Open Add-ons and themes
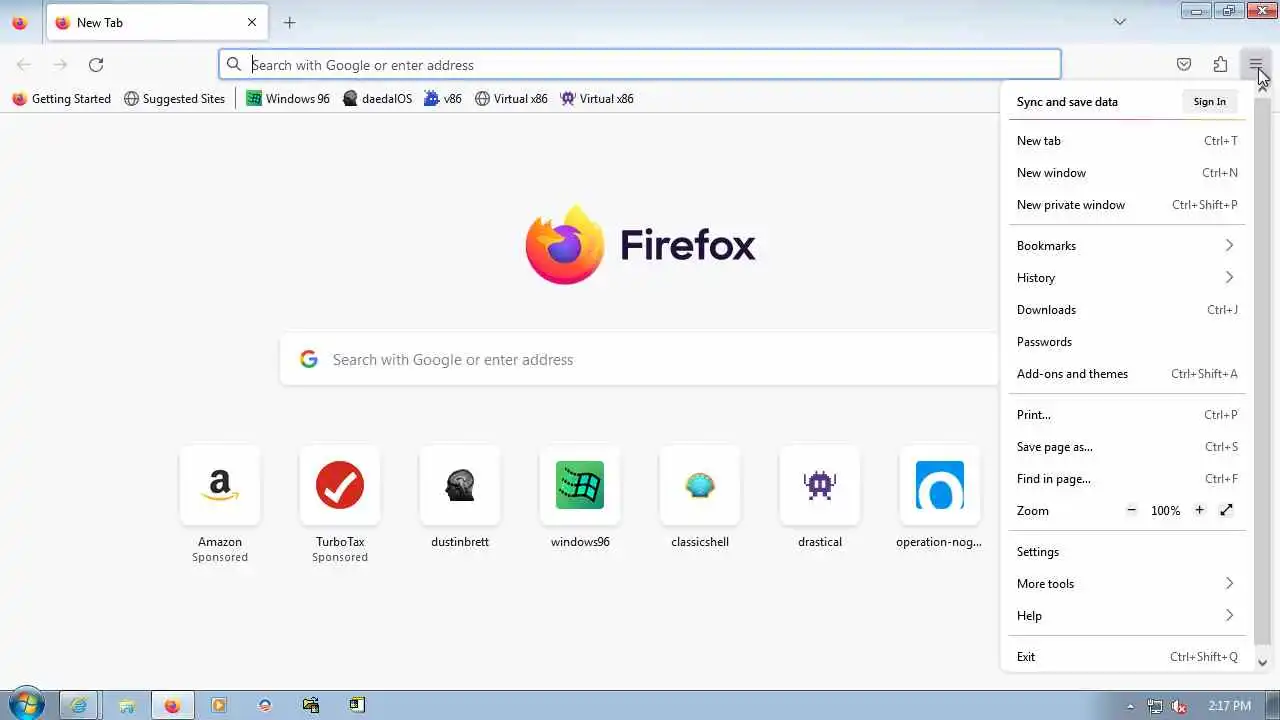 pyautogui.click(x=1127, y=374)
